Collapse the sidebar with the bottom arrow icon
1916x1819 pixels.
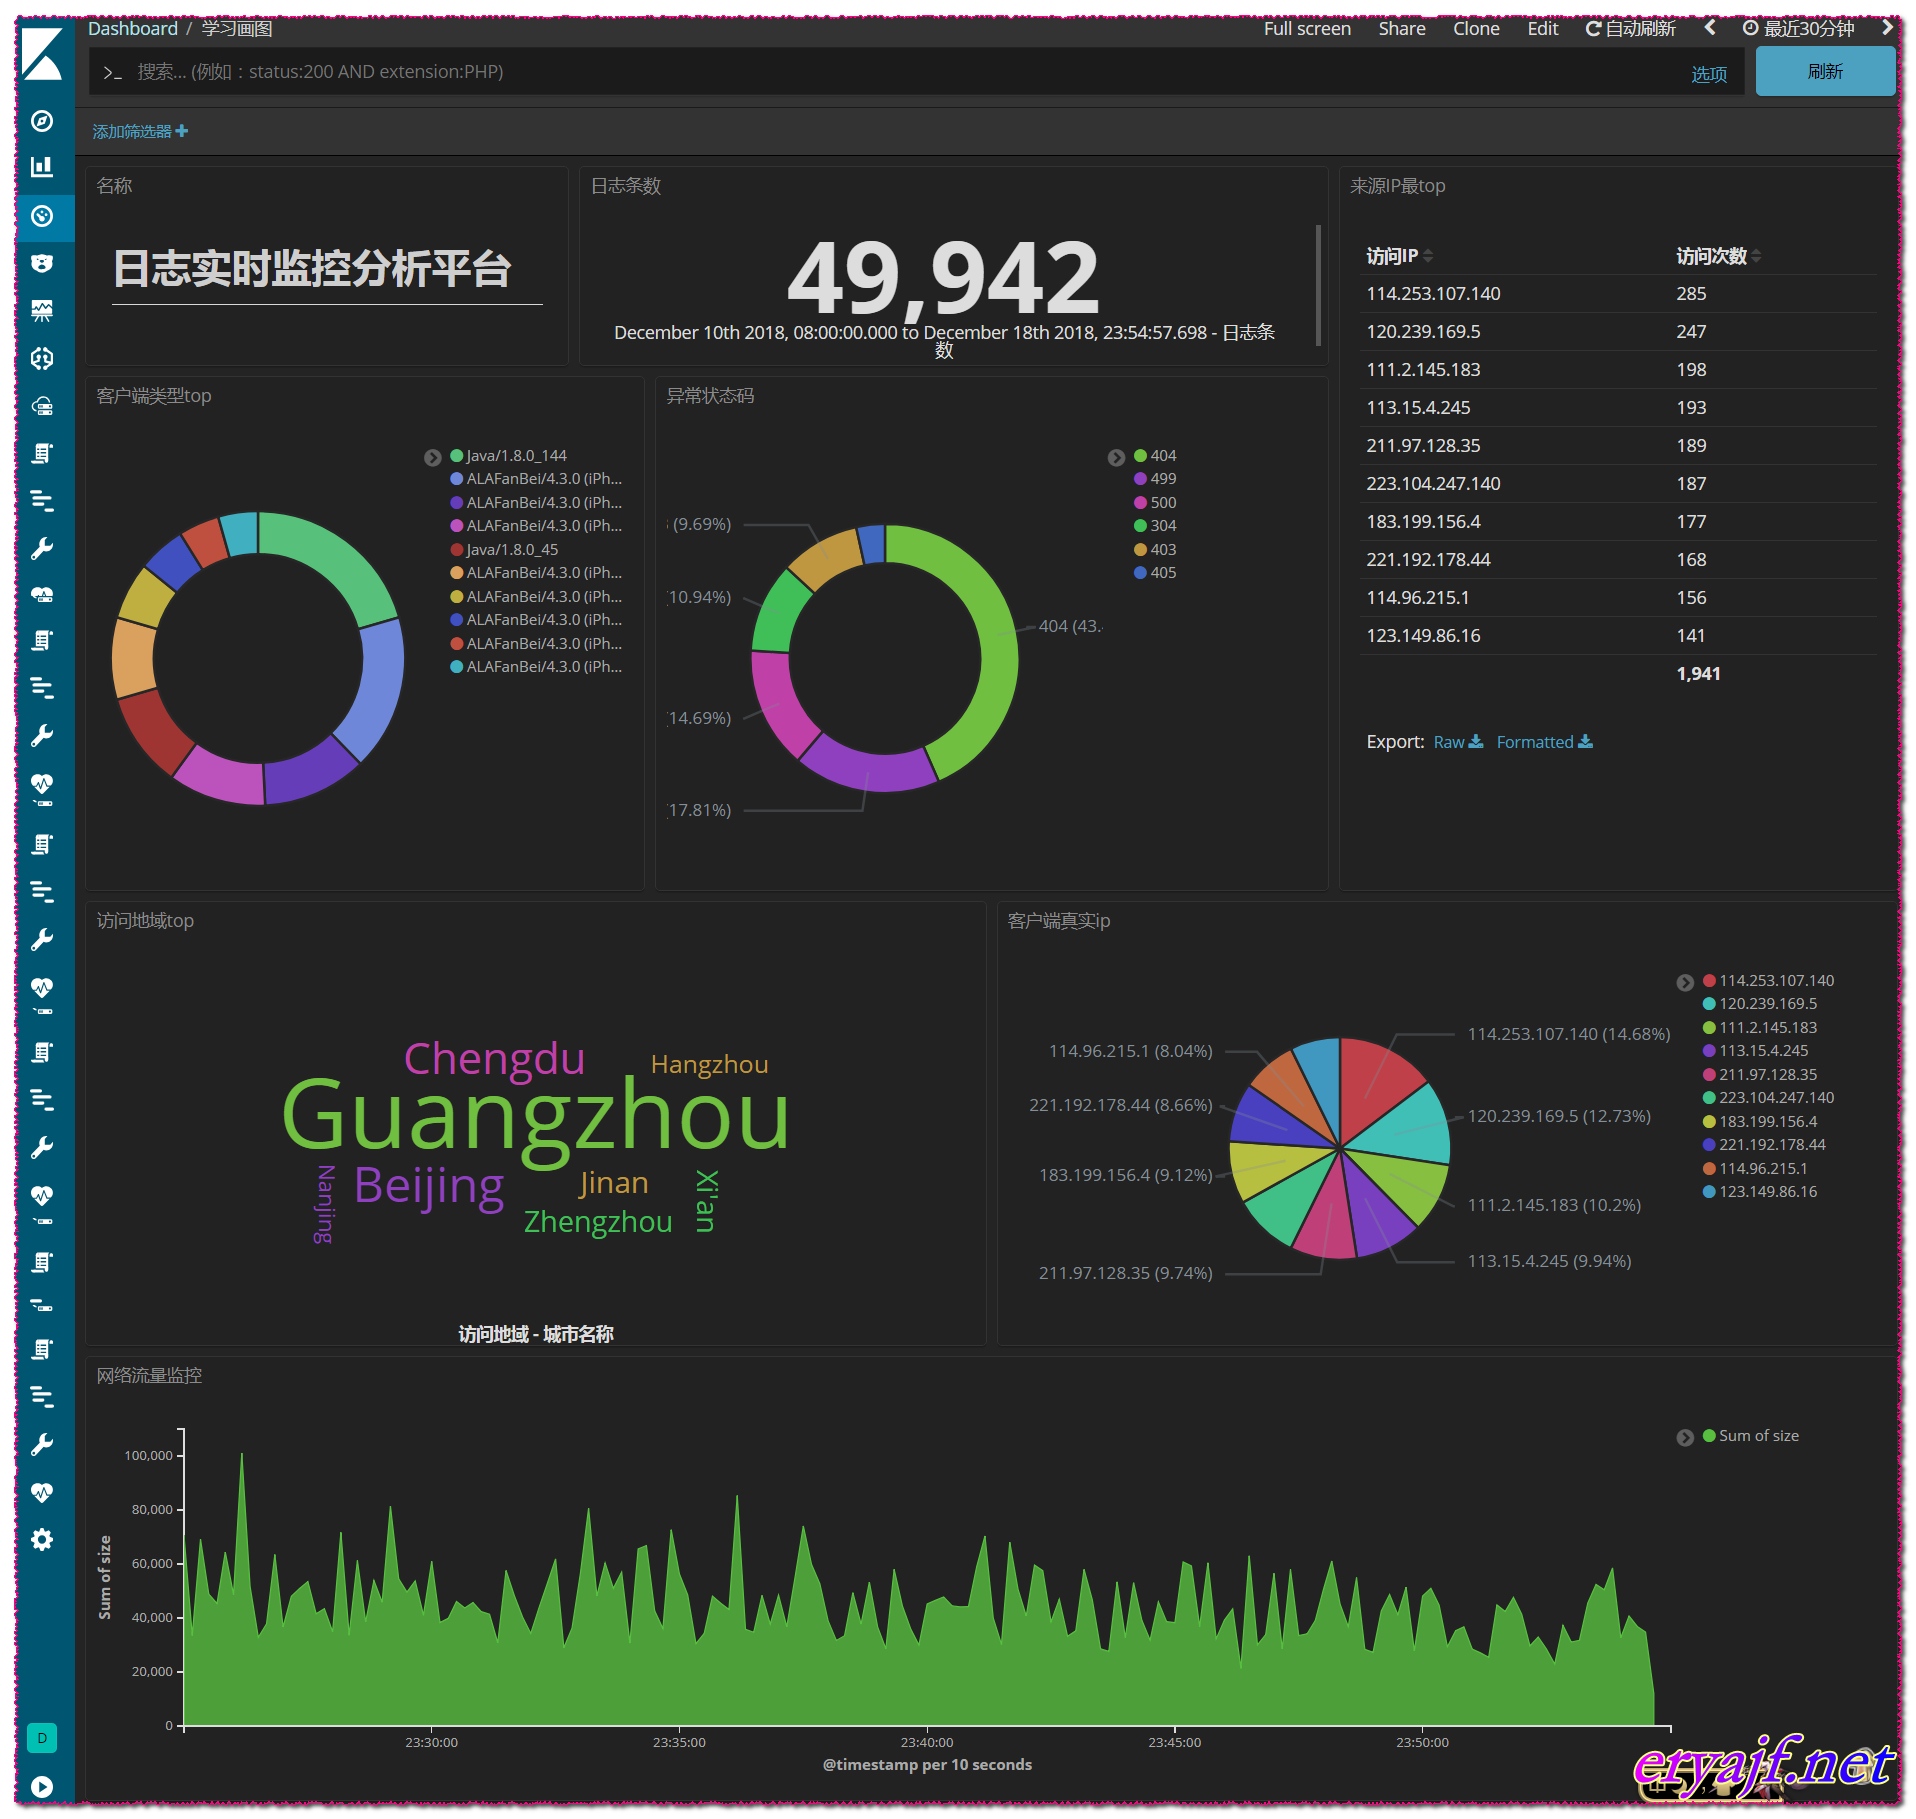[42, 1786]
